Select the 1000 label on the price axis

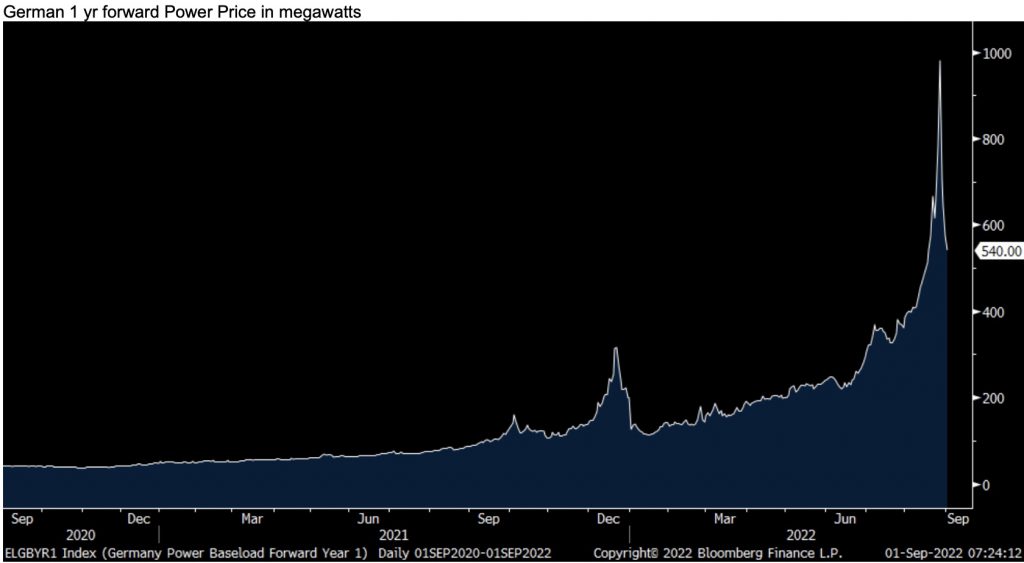click(994, 53)
